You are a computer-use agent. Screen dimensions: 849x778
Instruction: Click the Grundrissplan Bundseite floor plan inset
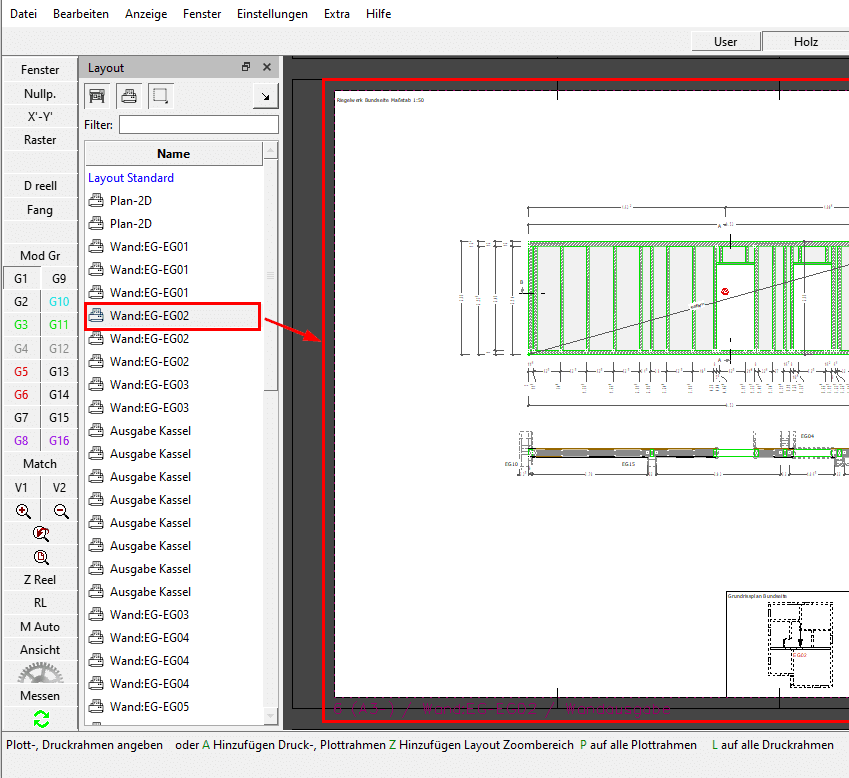tap(787, 644)
